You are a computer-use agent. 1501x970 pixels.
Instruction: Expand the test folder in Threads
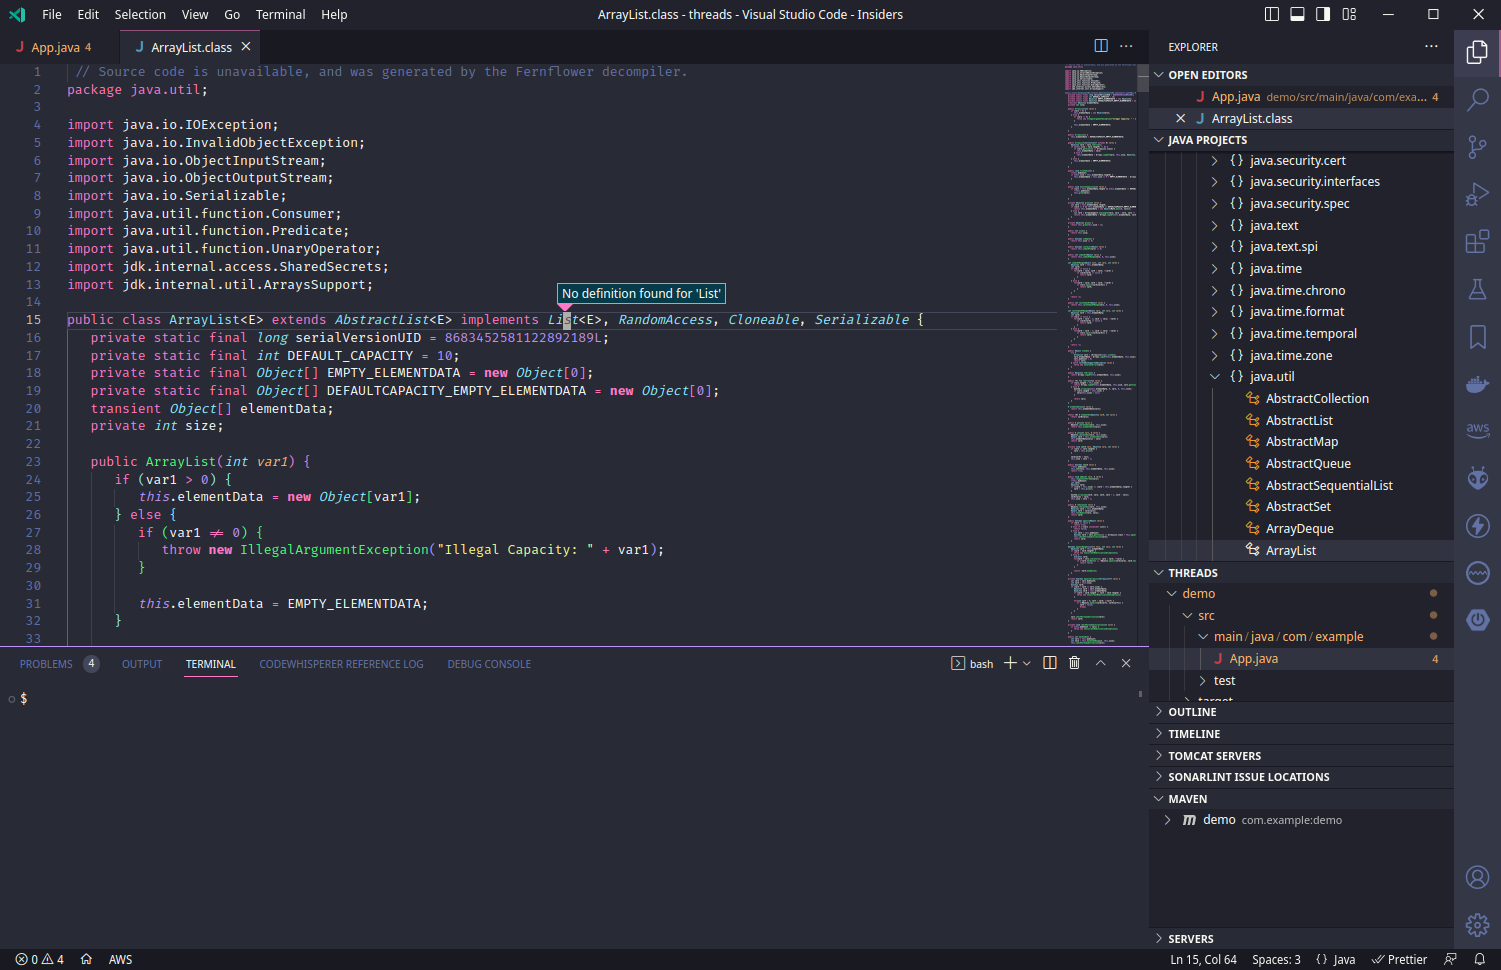click(x=1202, y=681)
